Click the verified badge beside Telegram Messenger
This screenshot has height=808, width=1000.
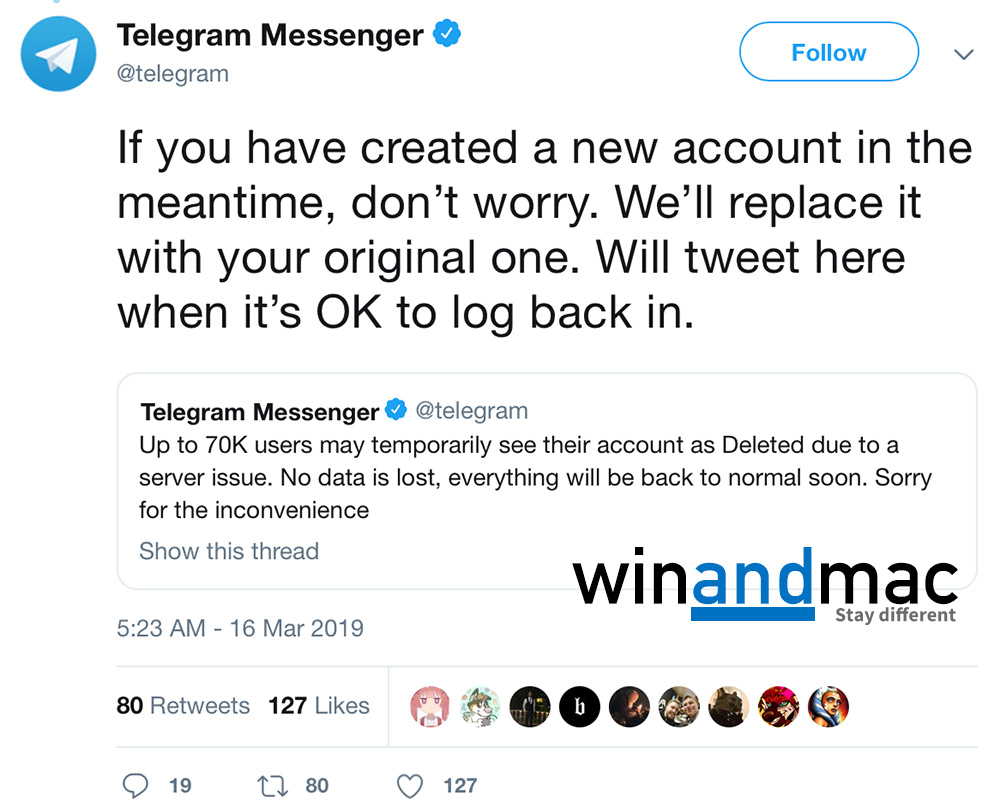[446, 35]
